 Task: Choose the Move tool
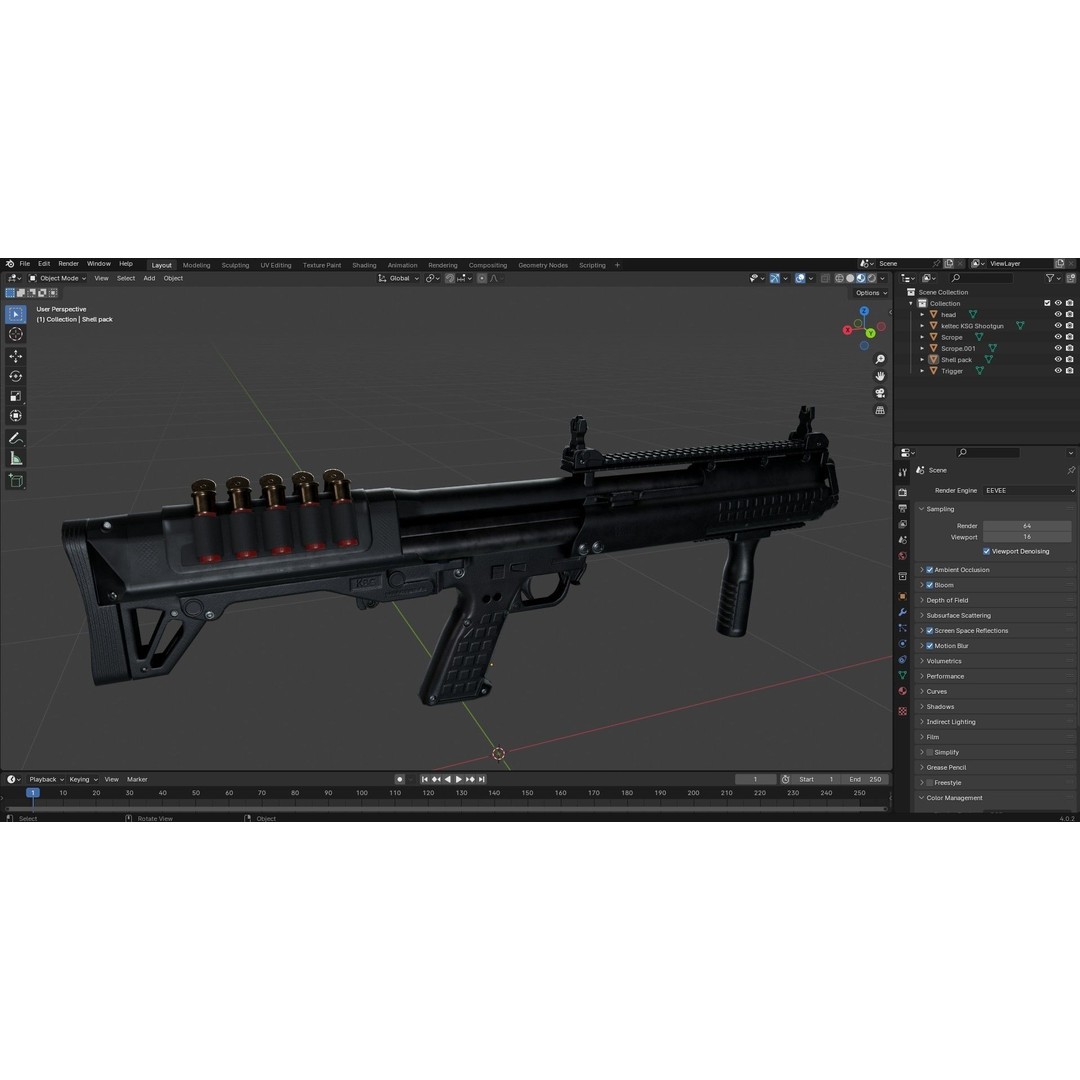16,356
